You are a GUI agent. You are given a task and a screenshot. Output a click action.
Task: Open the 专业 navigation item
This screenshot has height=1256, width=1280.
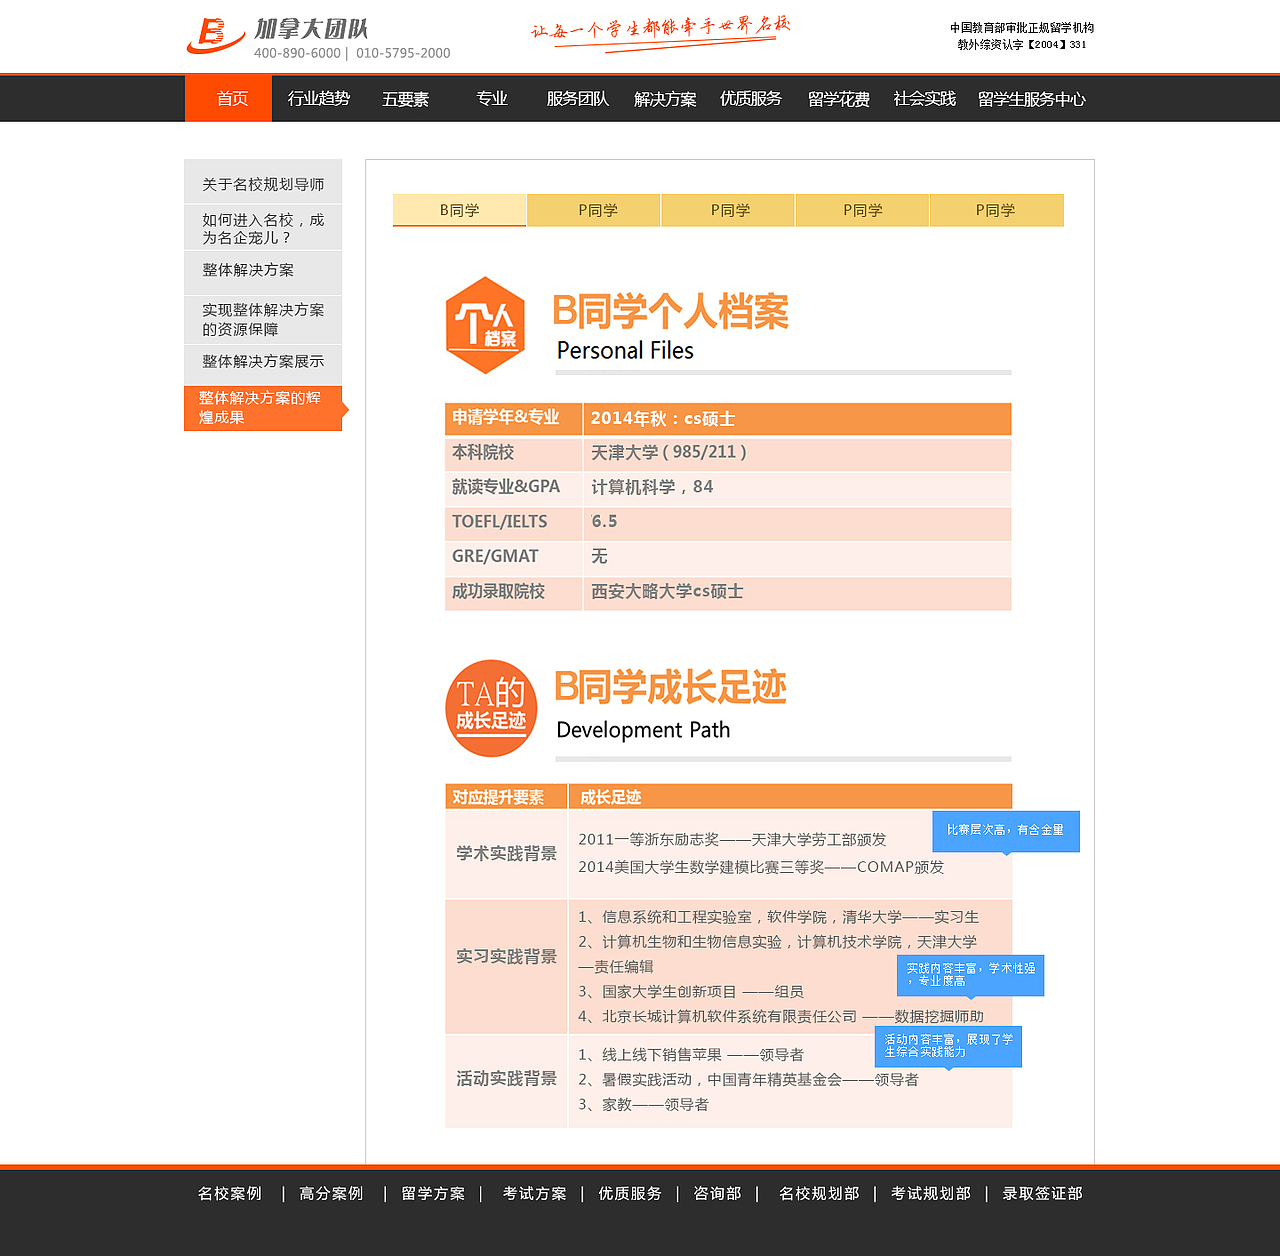tap(492, 99)
